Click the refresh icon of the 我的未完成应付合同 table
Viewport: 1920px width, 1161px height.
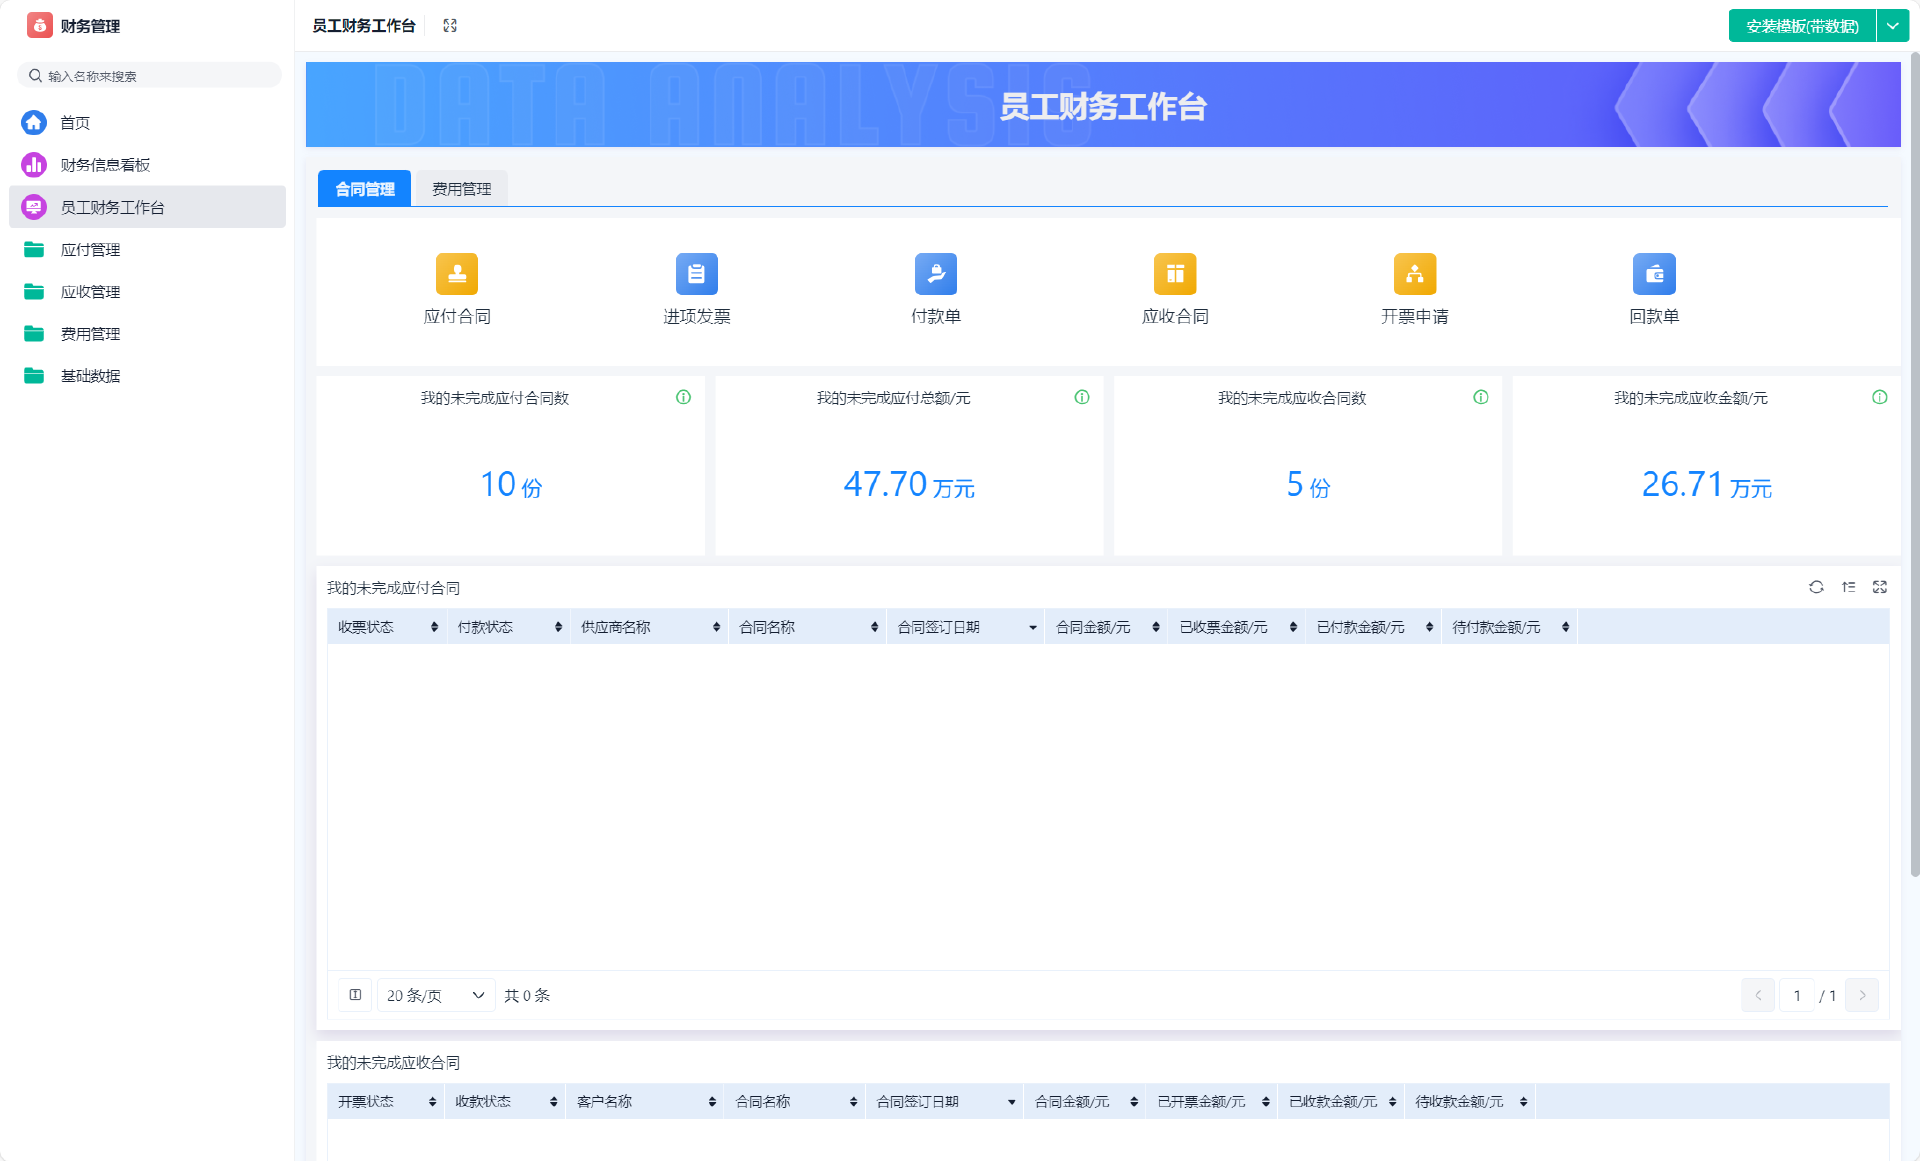[x=1816, y=587]
